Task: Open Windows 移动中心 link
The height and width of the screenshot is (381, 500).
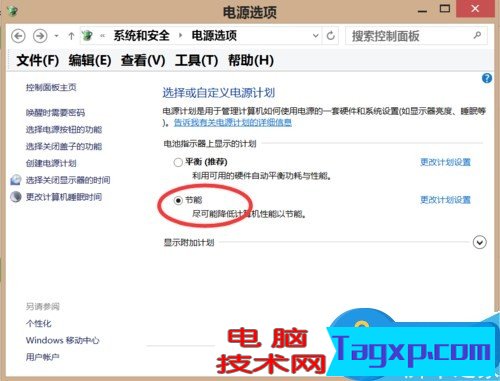Action: [x=63, y=340]
